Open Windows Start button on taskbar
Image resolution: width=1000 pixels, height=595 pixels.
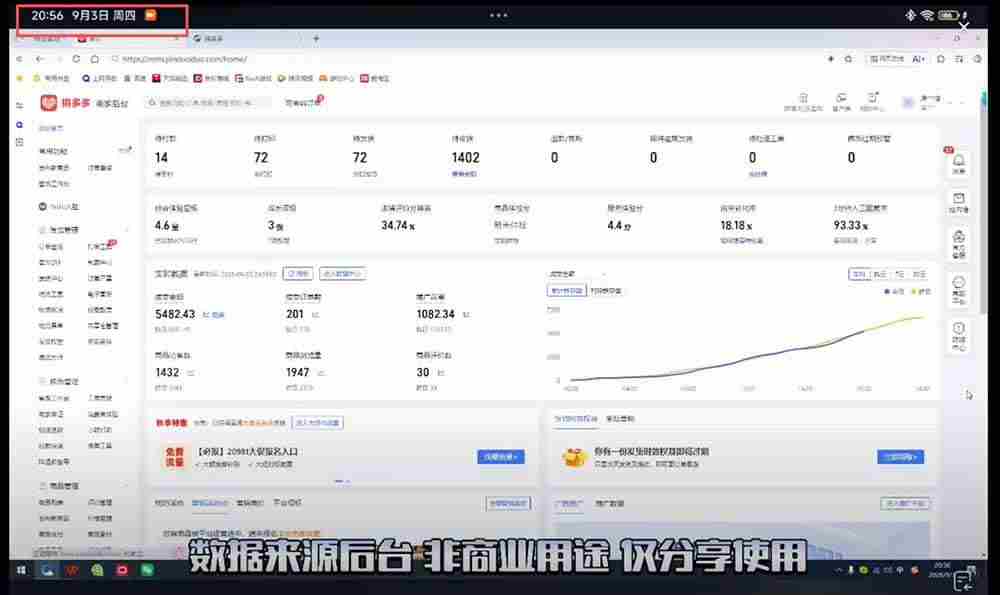(x=21, y=570)
